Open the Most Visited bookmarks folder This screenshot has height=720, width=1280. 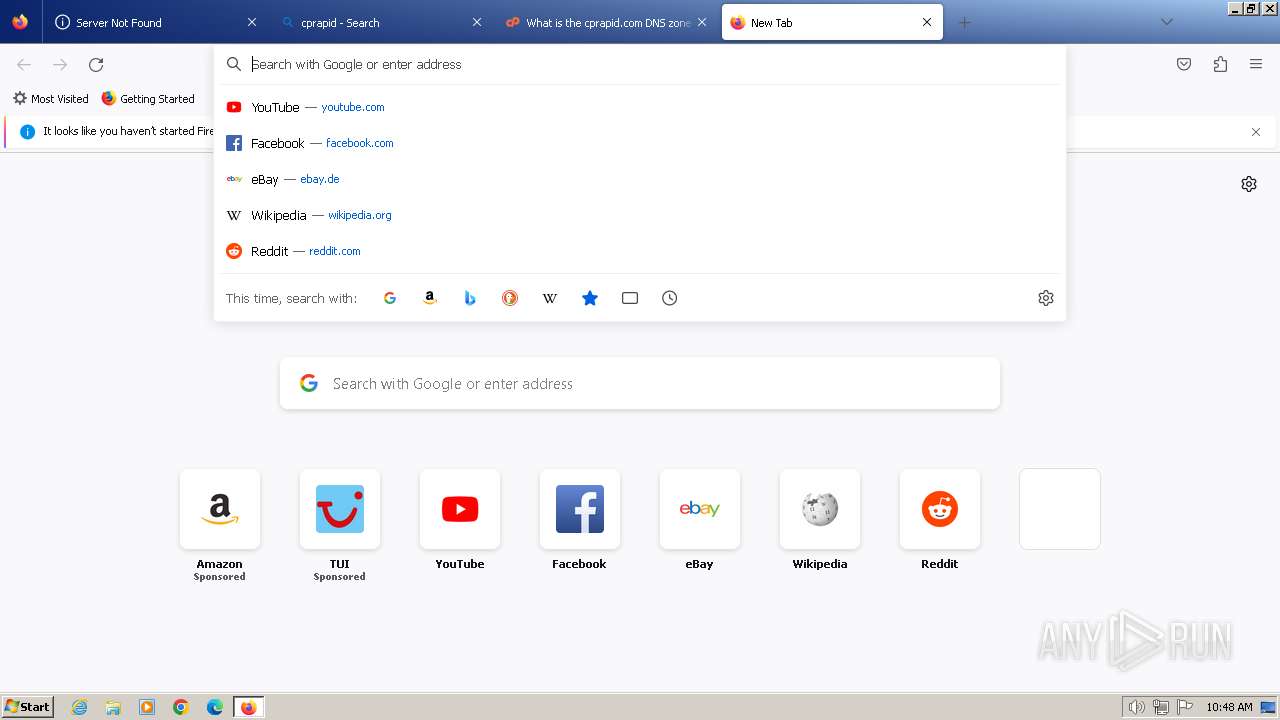(51, 99)
